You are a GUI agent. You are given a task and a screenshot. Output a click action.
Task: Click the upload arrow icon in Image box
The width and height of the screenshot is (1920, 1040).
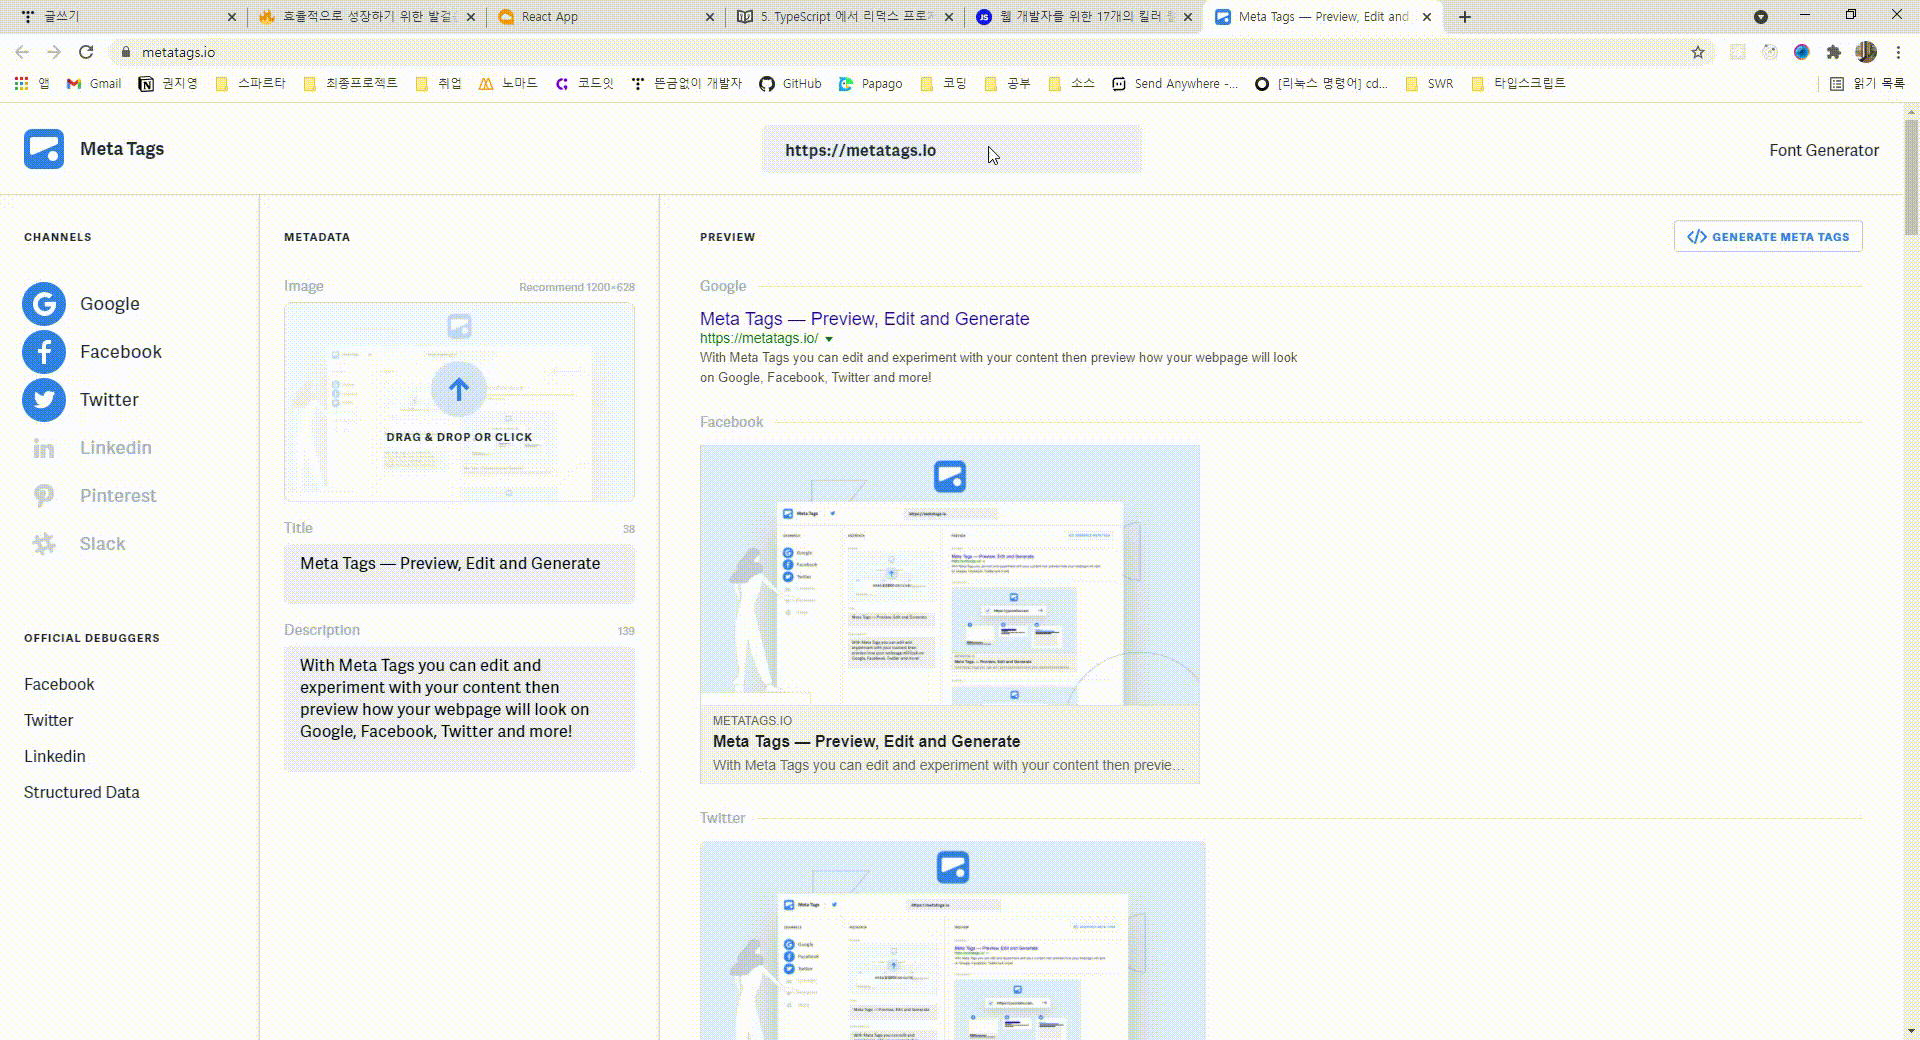459,389
